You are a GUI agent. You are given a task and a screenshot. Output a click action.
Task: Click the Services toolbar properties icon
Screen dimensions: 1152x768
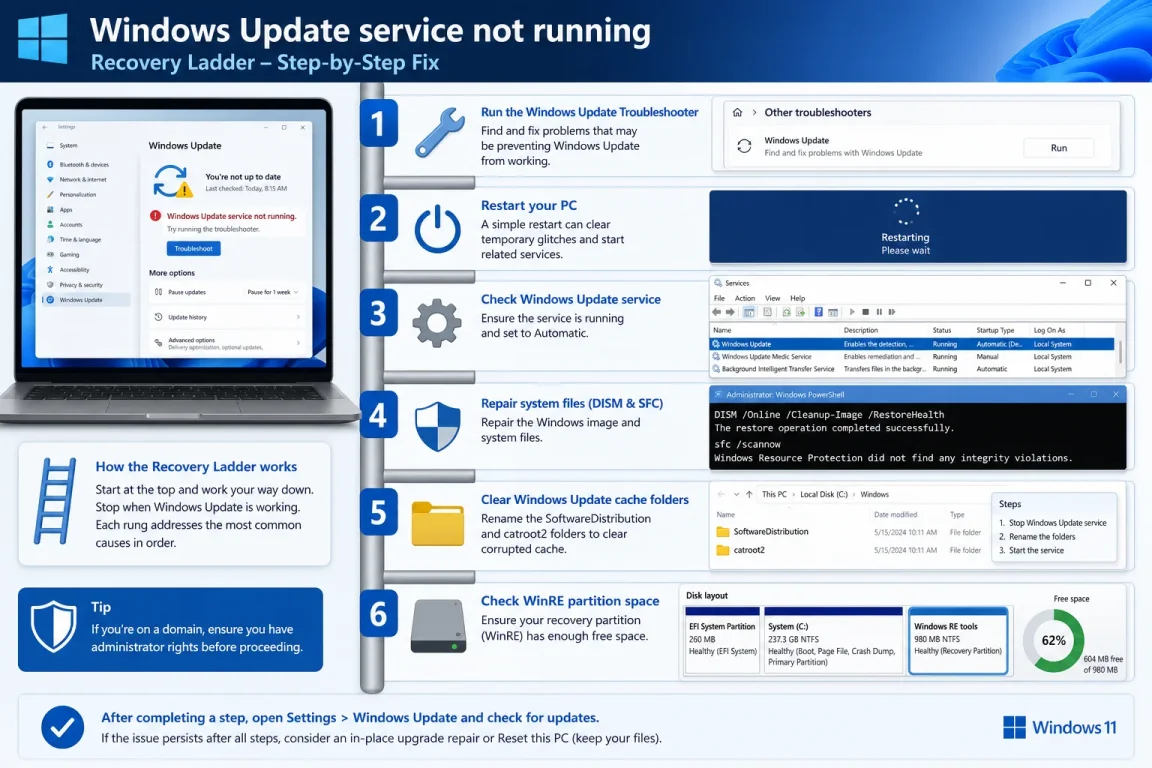coord(767,312)
